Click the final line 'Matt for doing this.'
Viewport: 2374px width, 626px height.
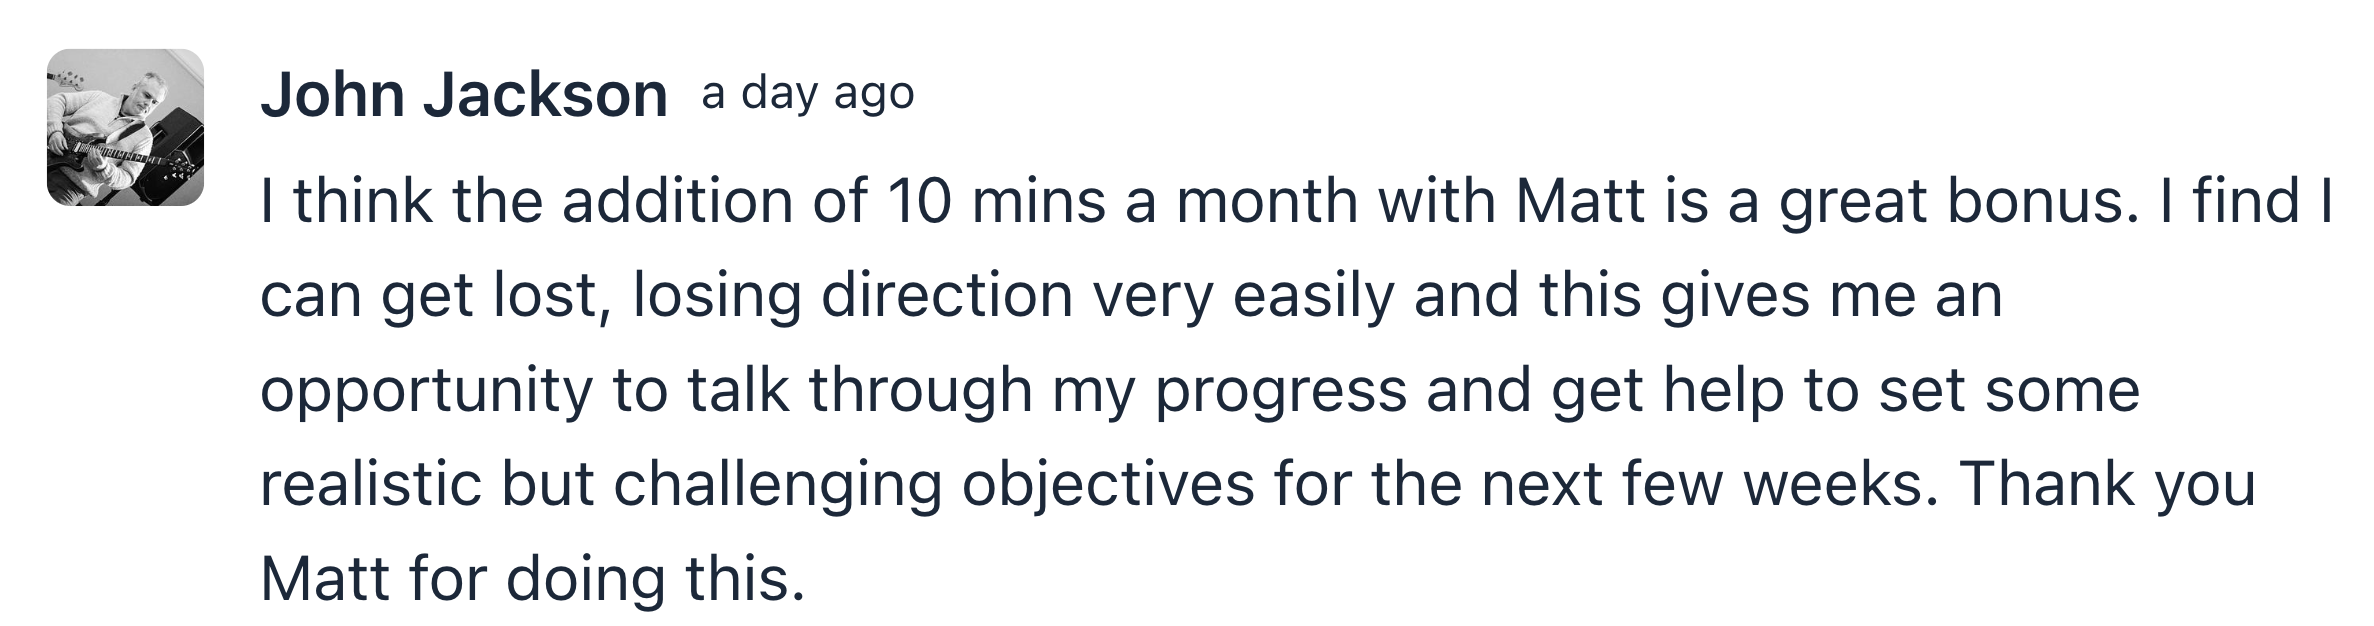click(532, 579)
